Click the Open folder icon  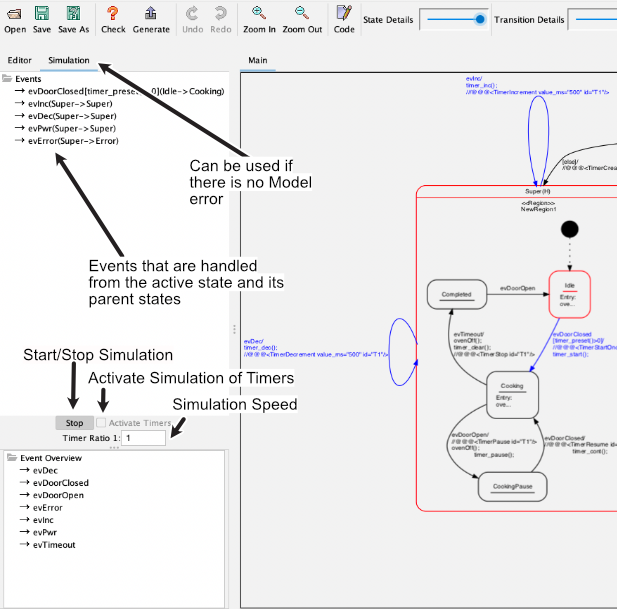point(15,14)
